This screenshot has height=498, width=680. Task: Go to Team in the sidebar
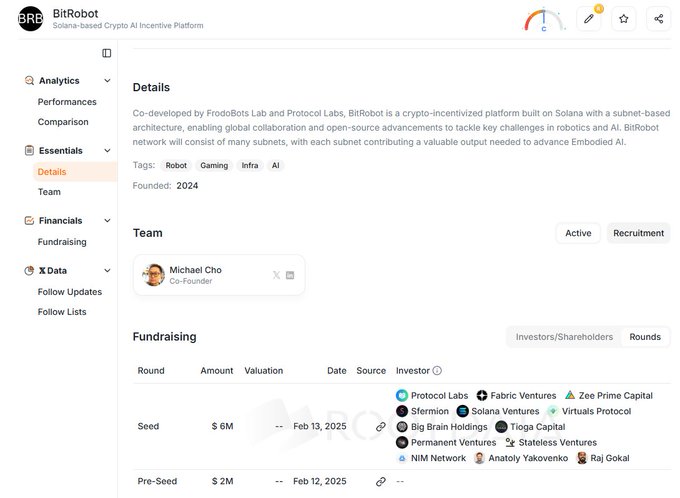pos(49,192)
